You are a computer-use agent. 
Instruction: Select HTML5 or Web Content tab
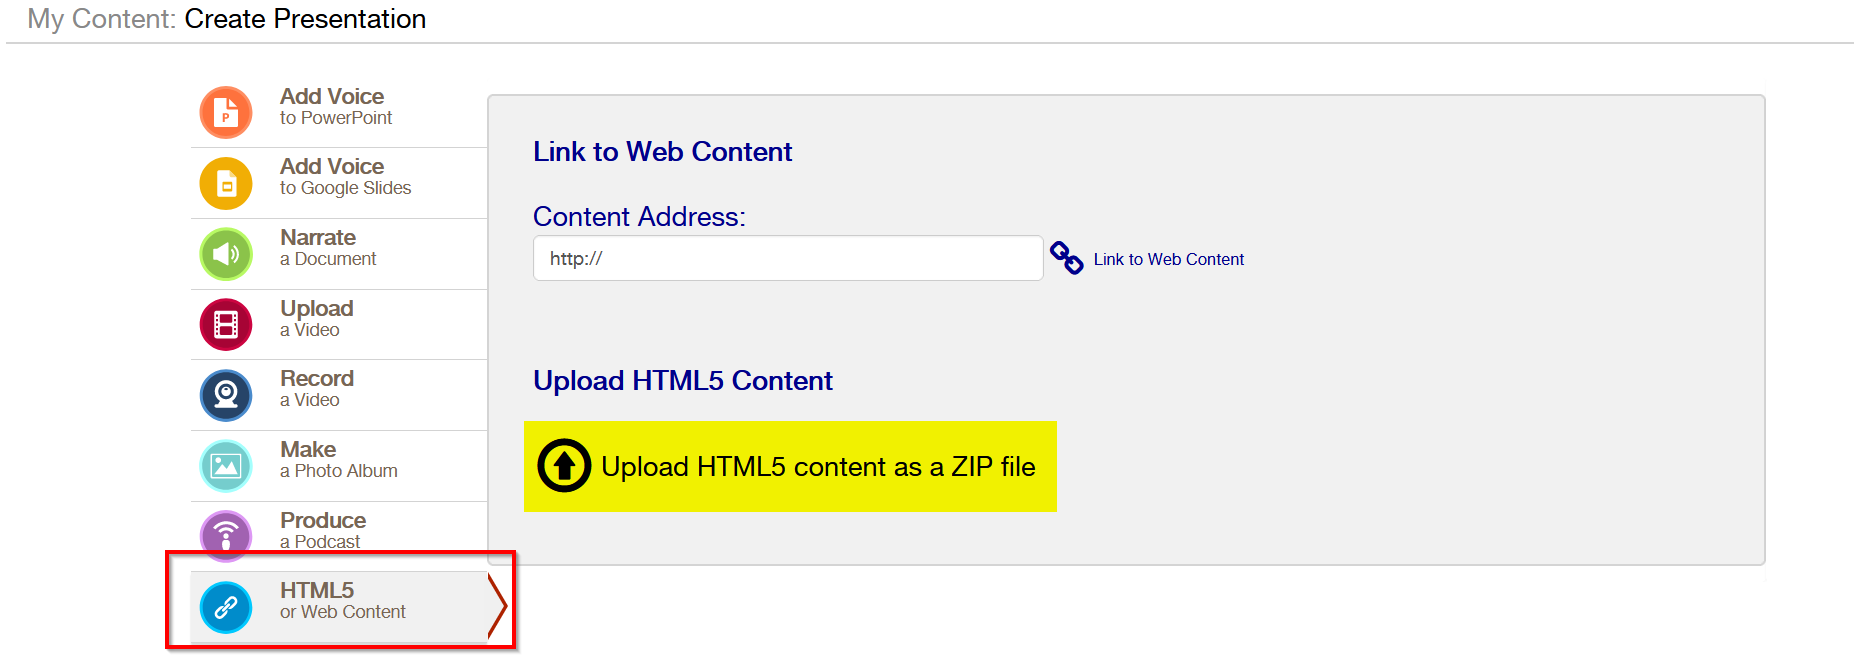tap(342, 600)
